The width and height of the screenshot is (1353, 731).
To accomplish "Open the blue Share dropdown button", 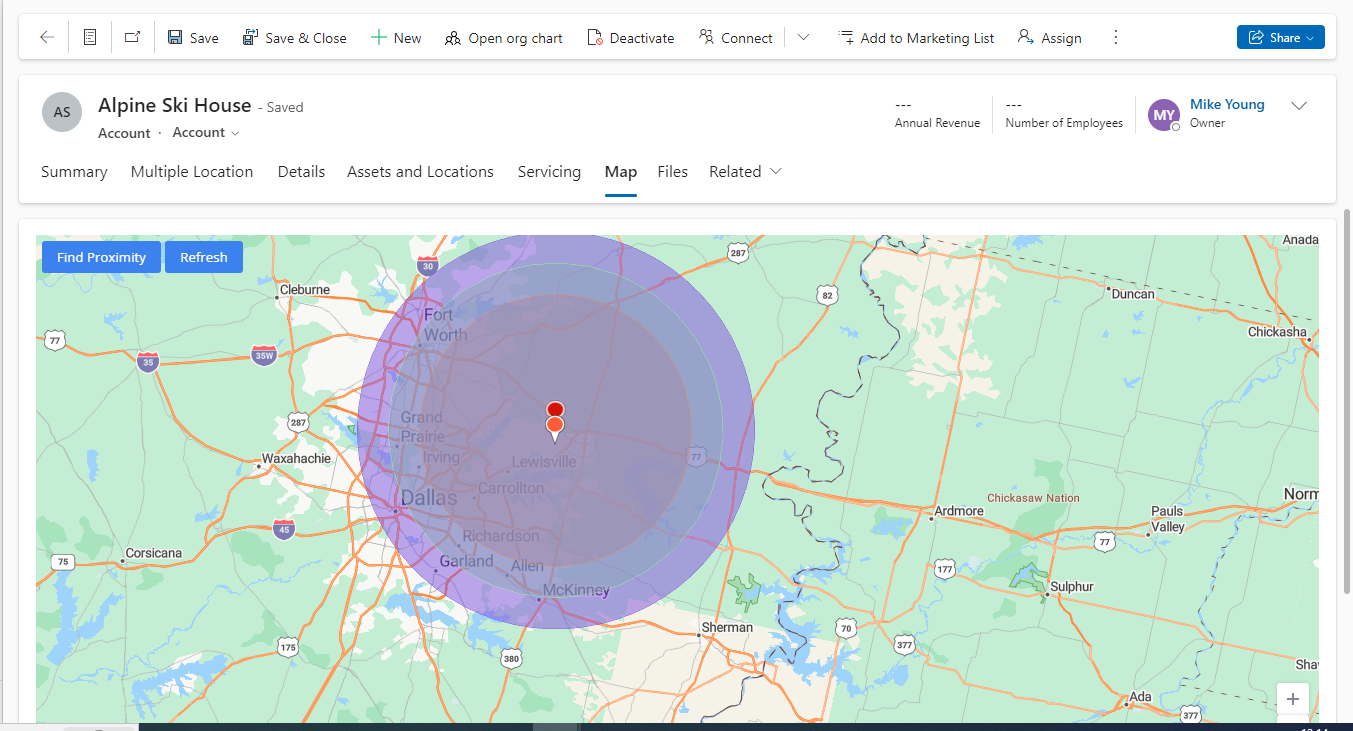I will point(1281,38).
